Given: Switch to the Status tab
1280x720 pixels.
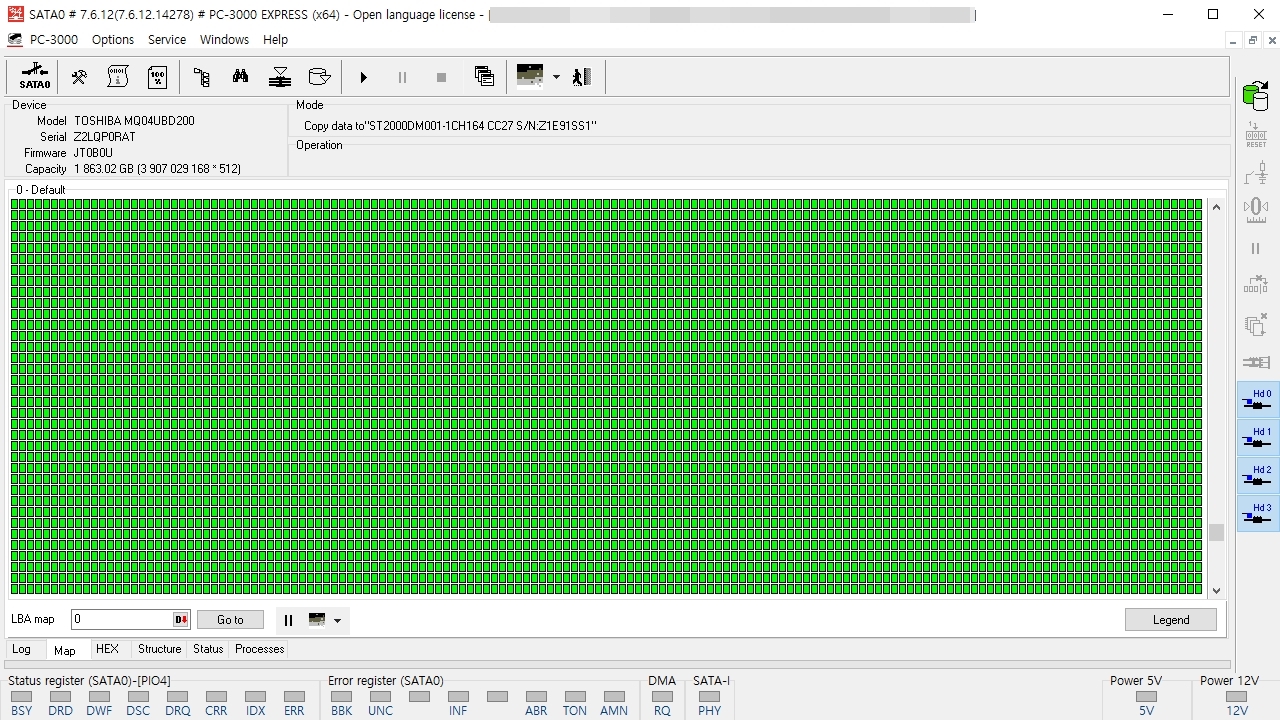Looking at the screenshot, I should pos(208,649).
